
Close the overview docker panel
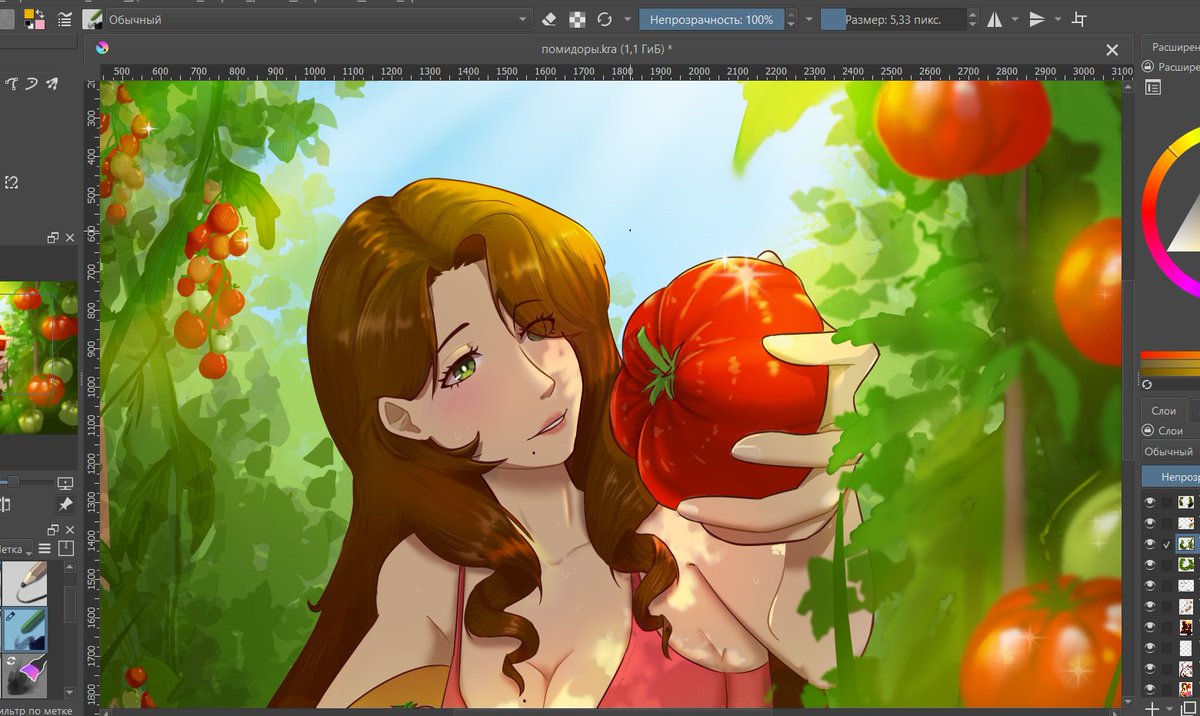point(69,238)
